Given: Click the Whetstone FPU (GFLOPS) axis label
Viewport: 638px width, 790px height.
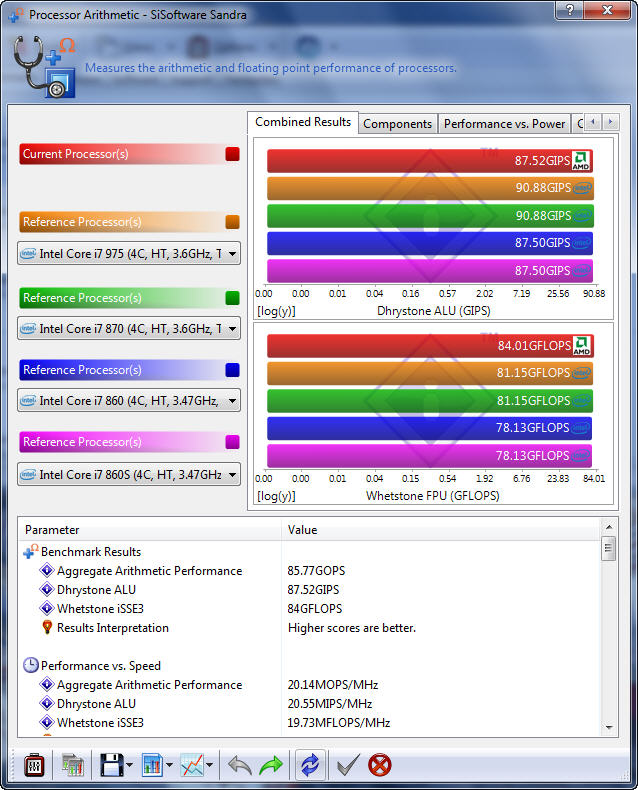Looking at the screenshot, I should (x=433, y=496).
